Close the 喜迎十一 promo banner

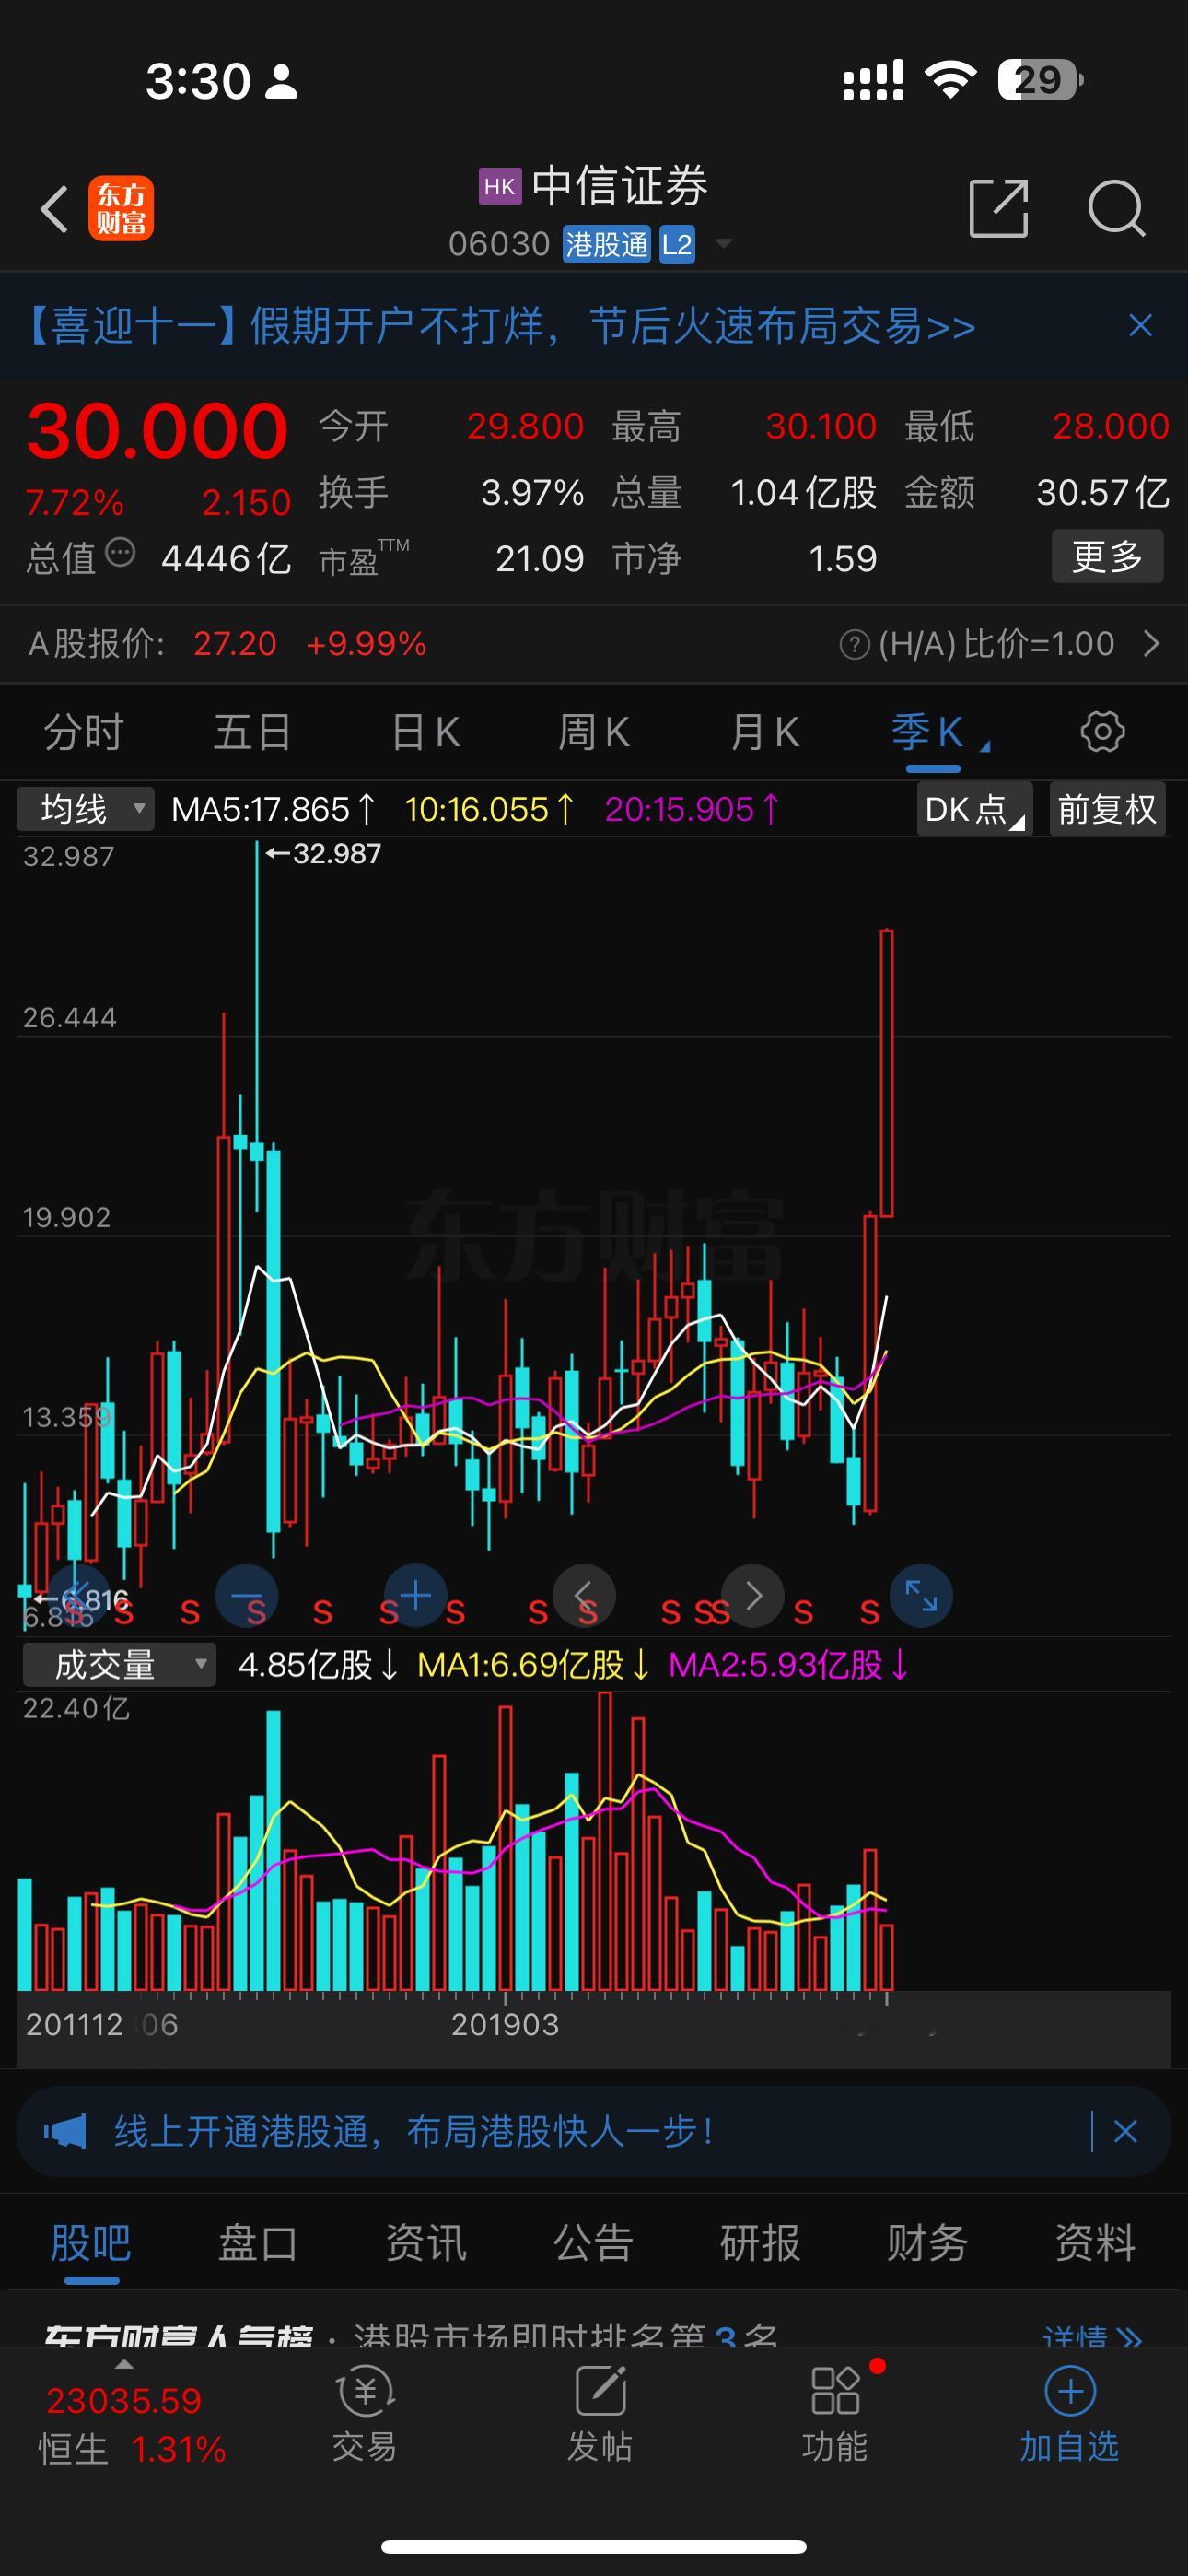point(1141,325)
